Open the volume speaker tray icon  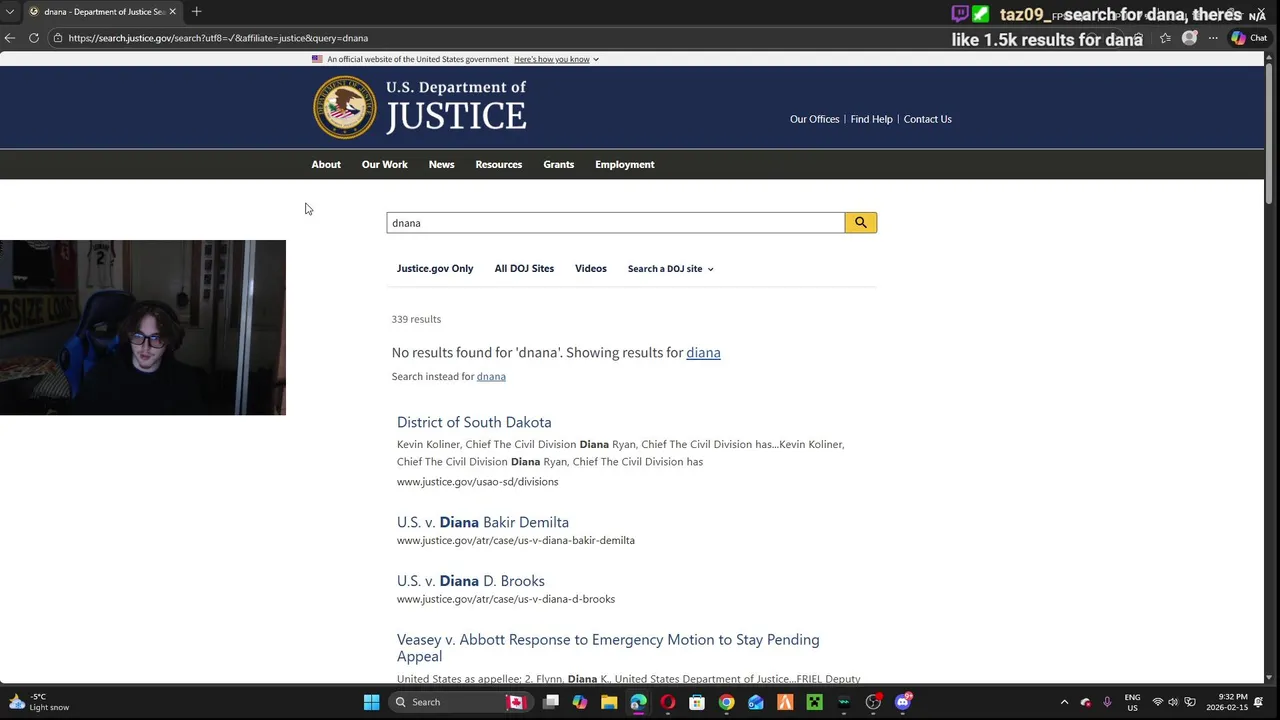pos(1173,702)
